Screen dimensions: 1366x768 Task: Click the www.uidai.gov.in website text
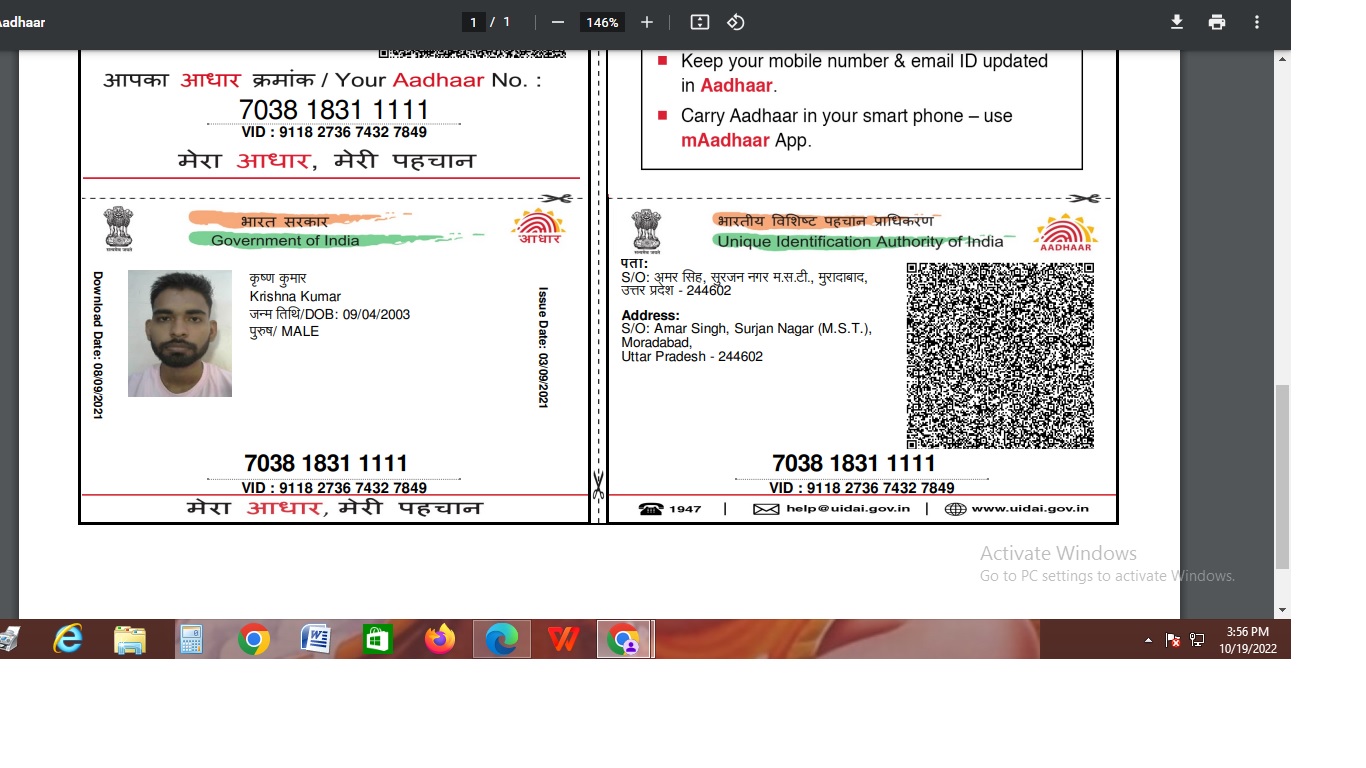pos(1030,509)
